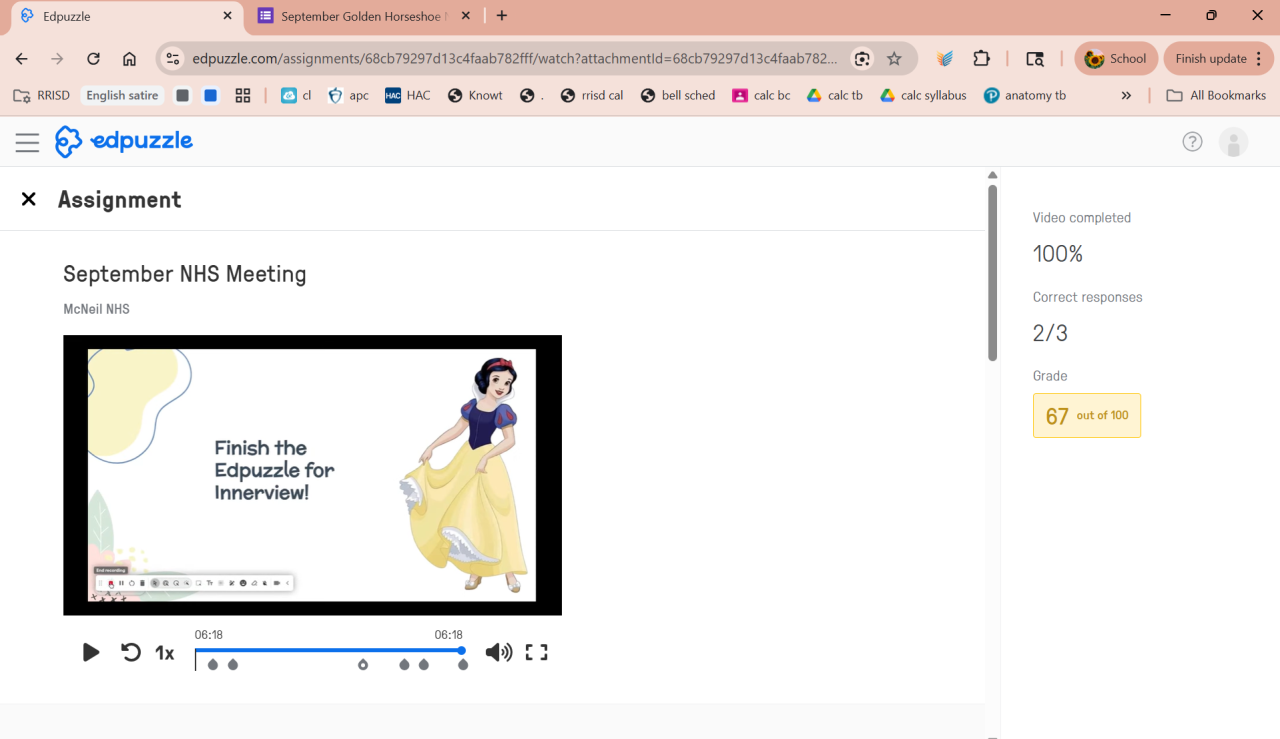The image size is (1280, 739).
Task: Open the dark gray square bookmark
Action: (x=182, y=95)
